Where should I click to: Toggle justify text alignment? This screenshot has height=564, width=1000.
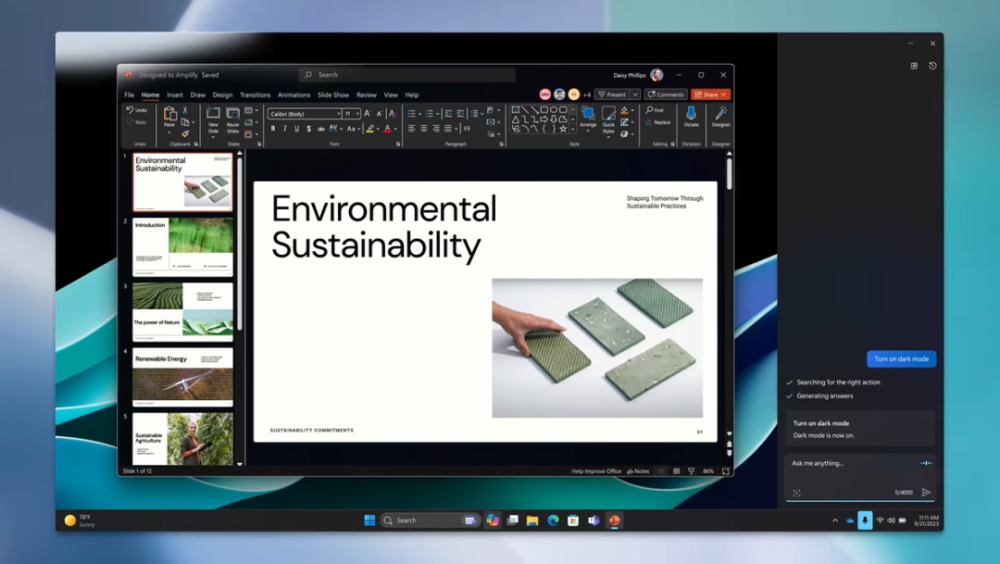pos(448,128)
